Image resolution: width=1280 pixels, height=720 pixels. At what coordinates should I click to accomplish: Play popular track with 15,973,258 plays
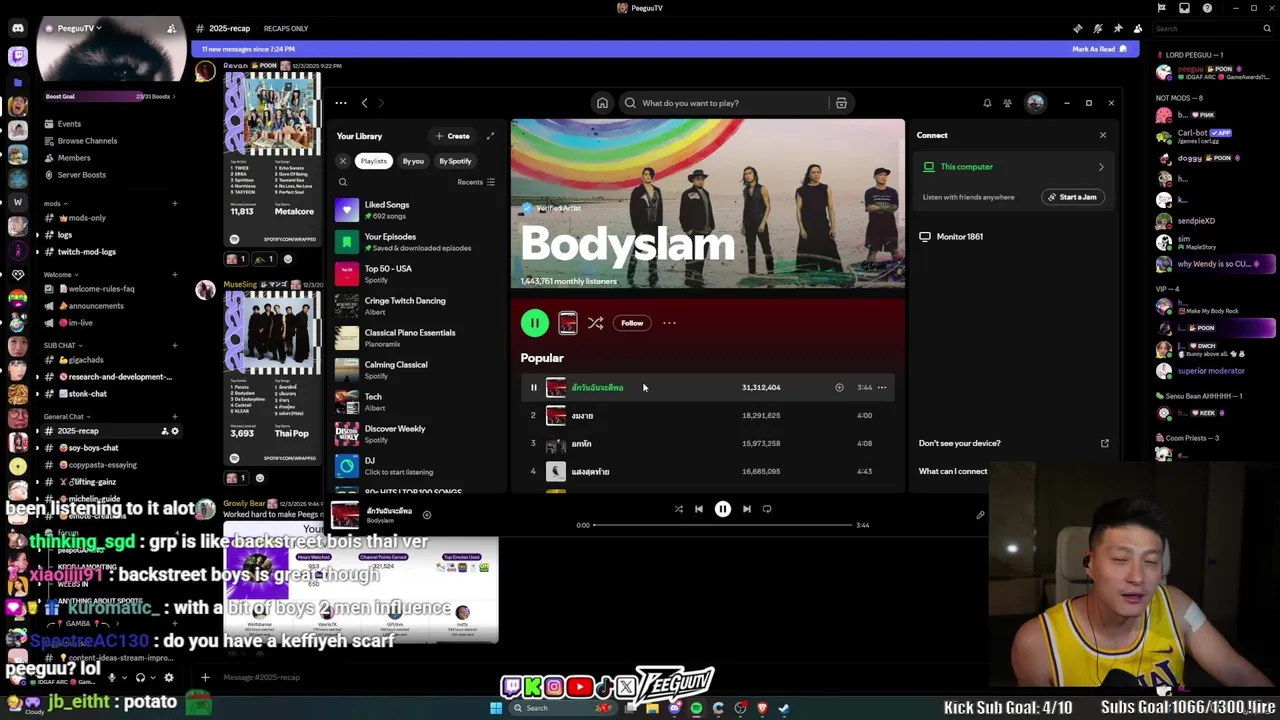[x=707, y=443]
